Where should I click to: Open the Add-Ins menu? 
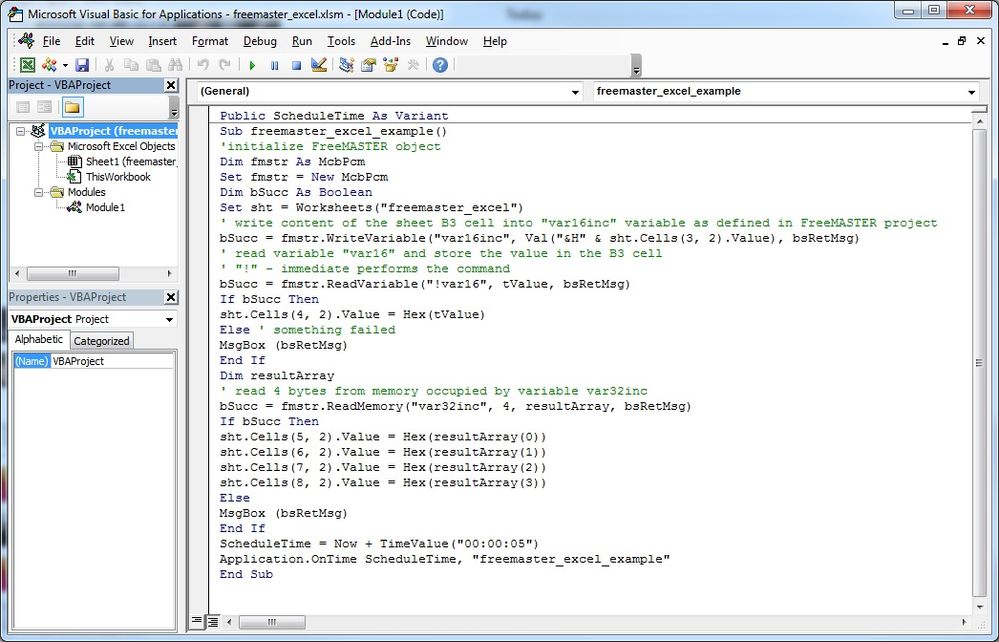(391, 41)
